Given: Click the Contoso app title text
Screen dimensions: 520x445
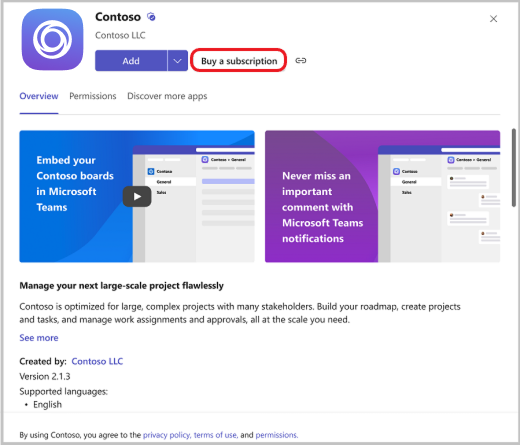Looking at the screenshot, I should 118,17.
